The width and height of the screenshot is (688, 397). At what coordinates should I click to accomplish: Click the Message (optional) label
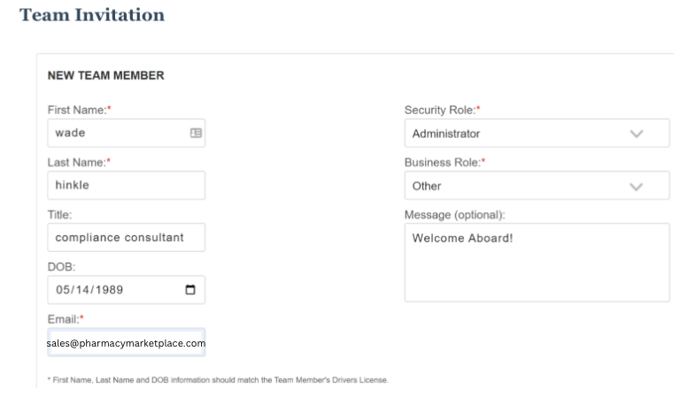click(x=455, y=215)
